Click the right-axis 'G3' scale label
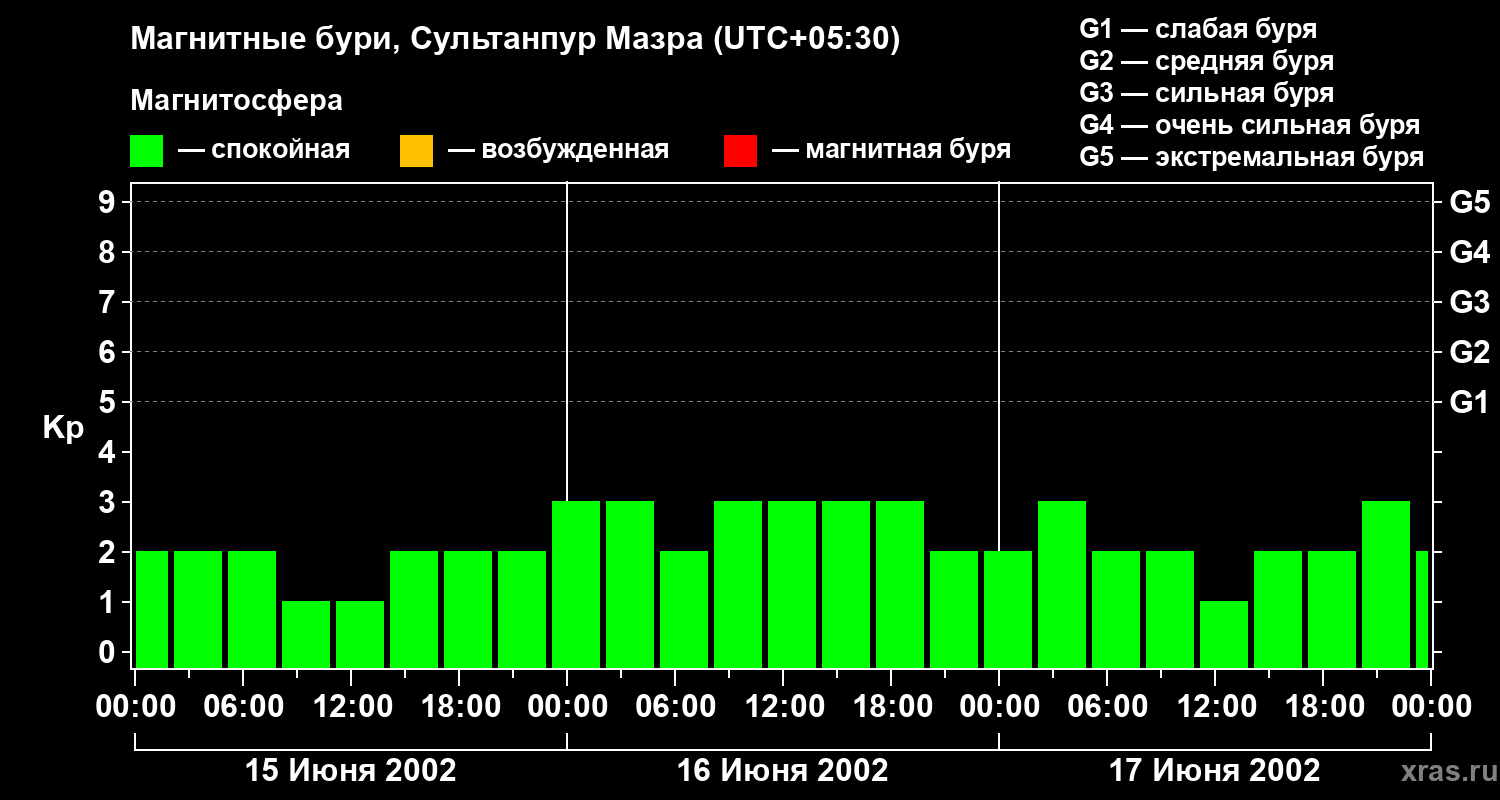This screenshot has height=800, width=1500. click(1470, 302)
